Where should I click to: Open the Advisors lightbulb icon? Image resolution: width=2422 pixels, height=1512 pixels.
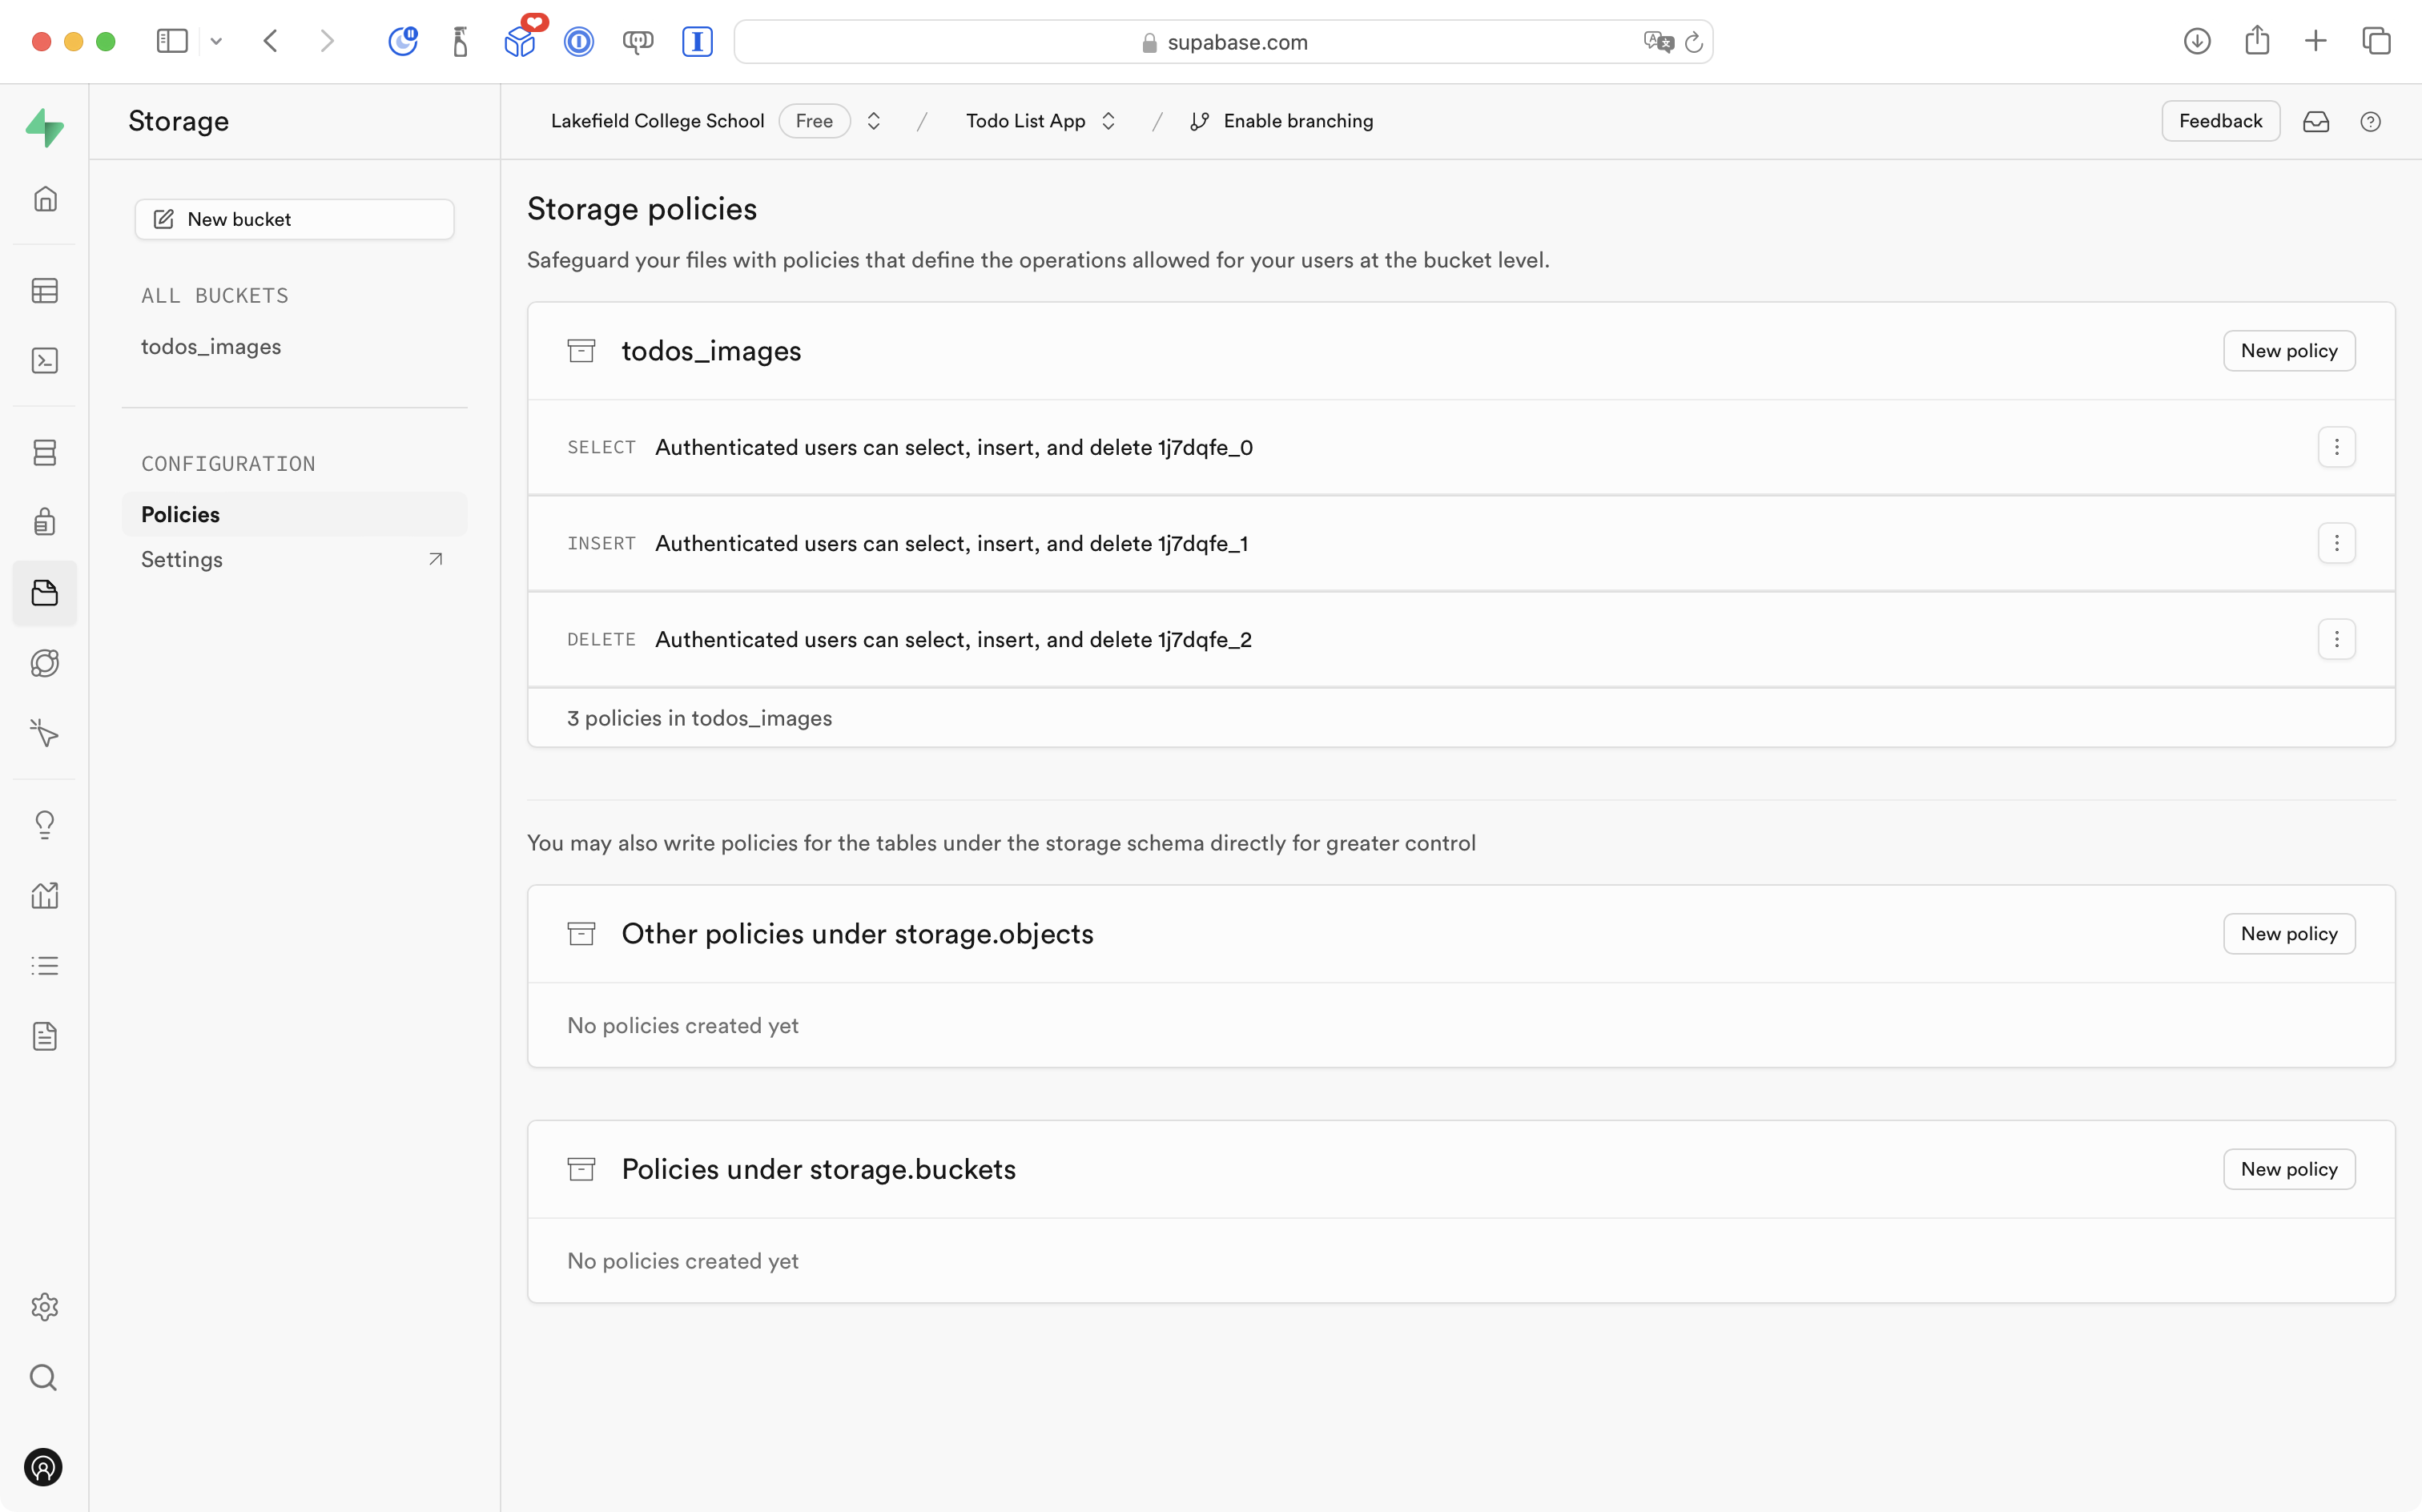pos(45,825)
